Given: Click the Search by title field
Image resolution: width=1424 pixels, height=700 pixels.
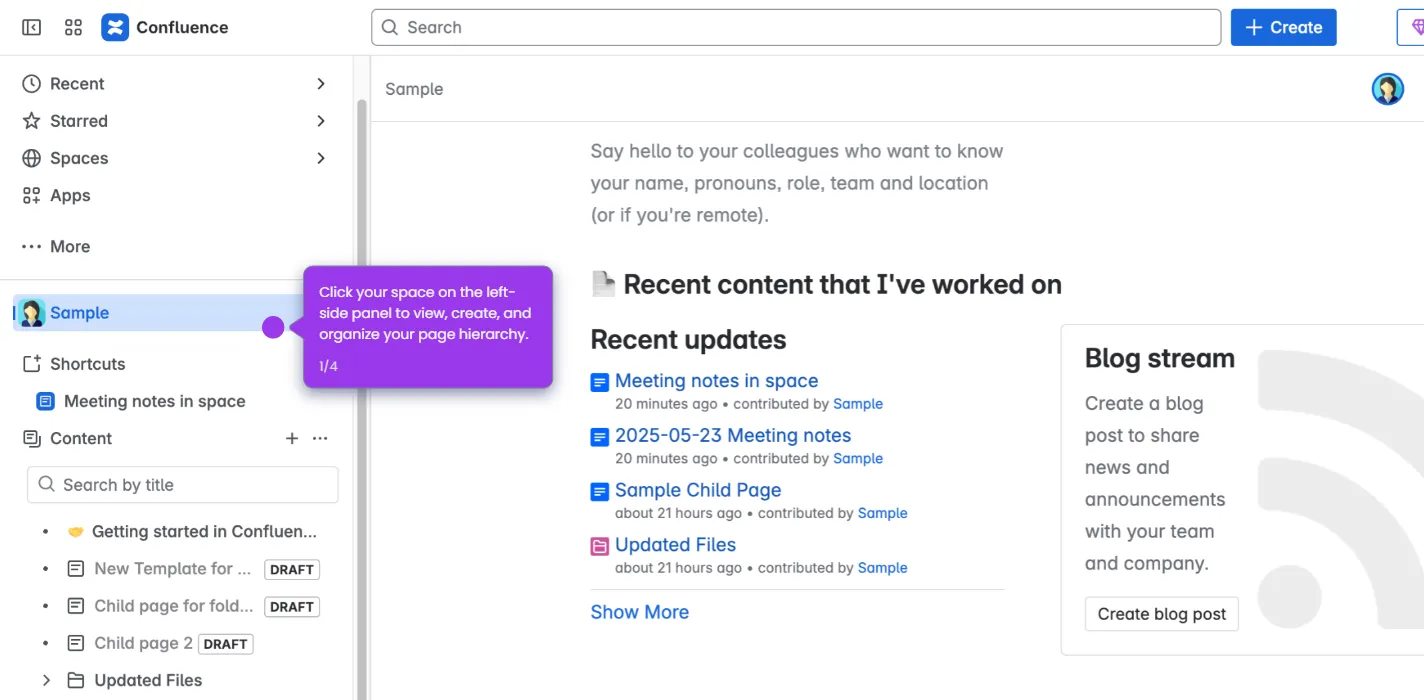Looking at the screenshot, I should (183, 485).
